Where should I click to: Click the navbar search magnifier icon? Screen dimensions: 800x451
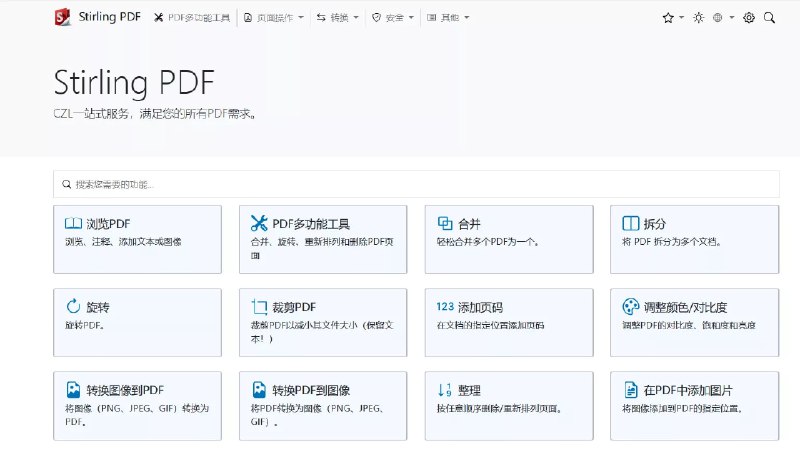[769, 18]
